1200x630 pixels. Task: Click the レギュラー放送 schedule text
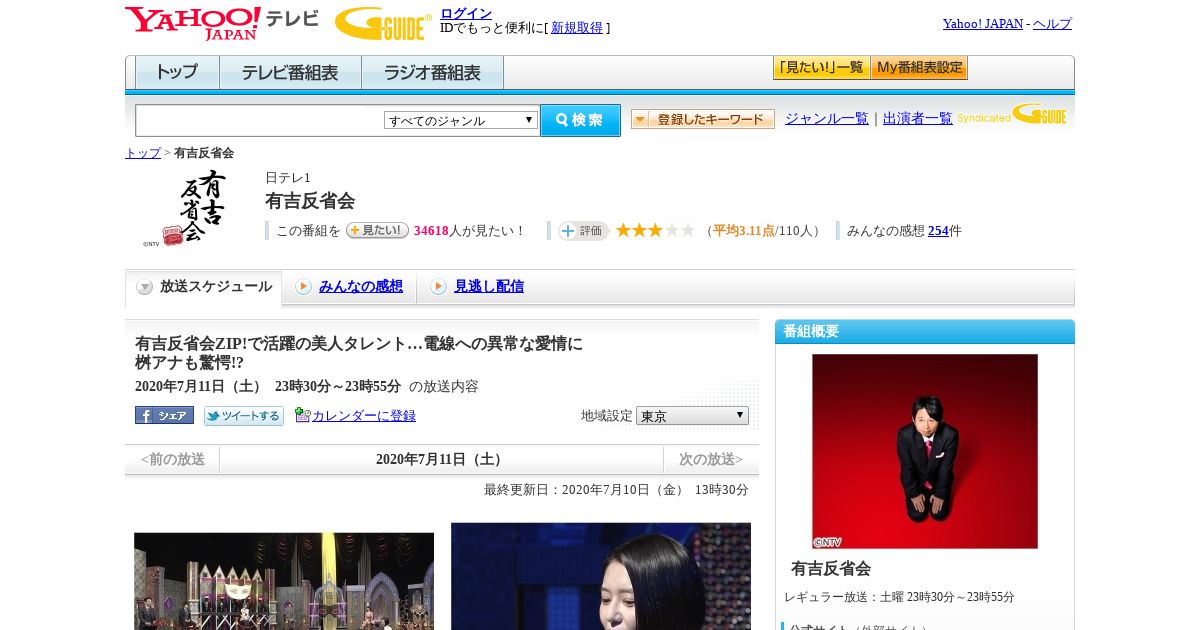click(899, 597)
